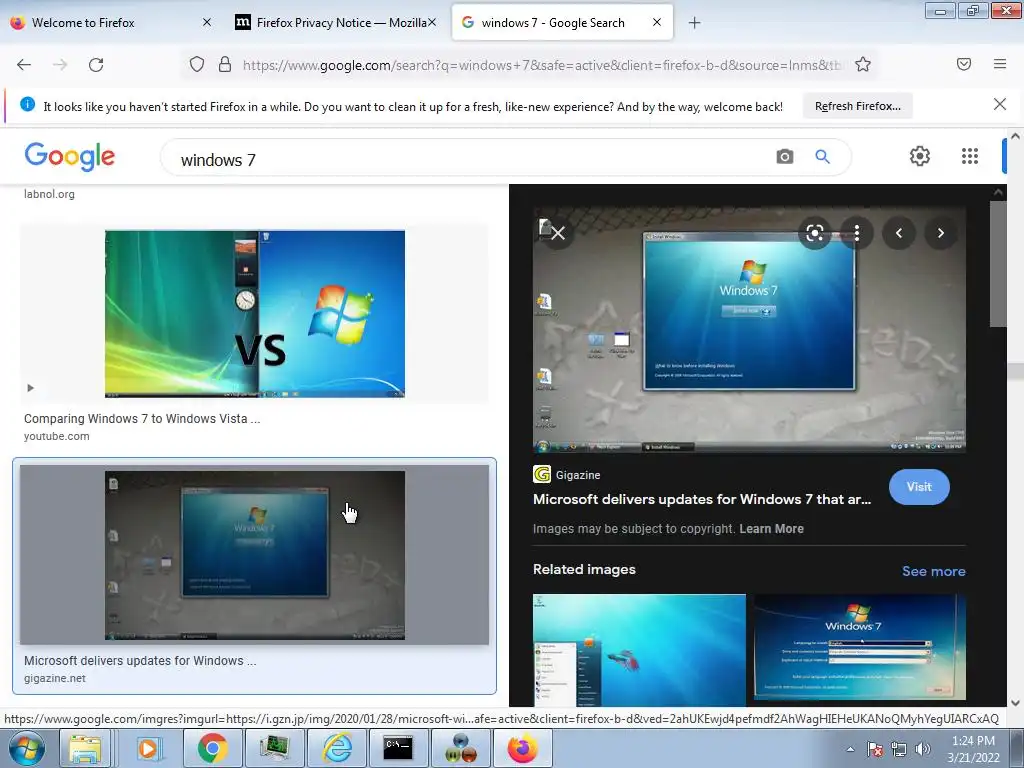This screenshot has height=768, width=1024.
Task: Save page to Pocket
Action: click(x=964, y=64)
